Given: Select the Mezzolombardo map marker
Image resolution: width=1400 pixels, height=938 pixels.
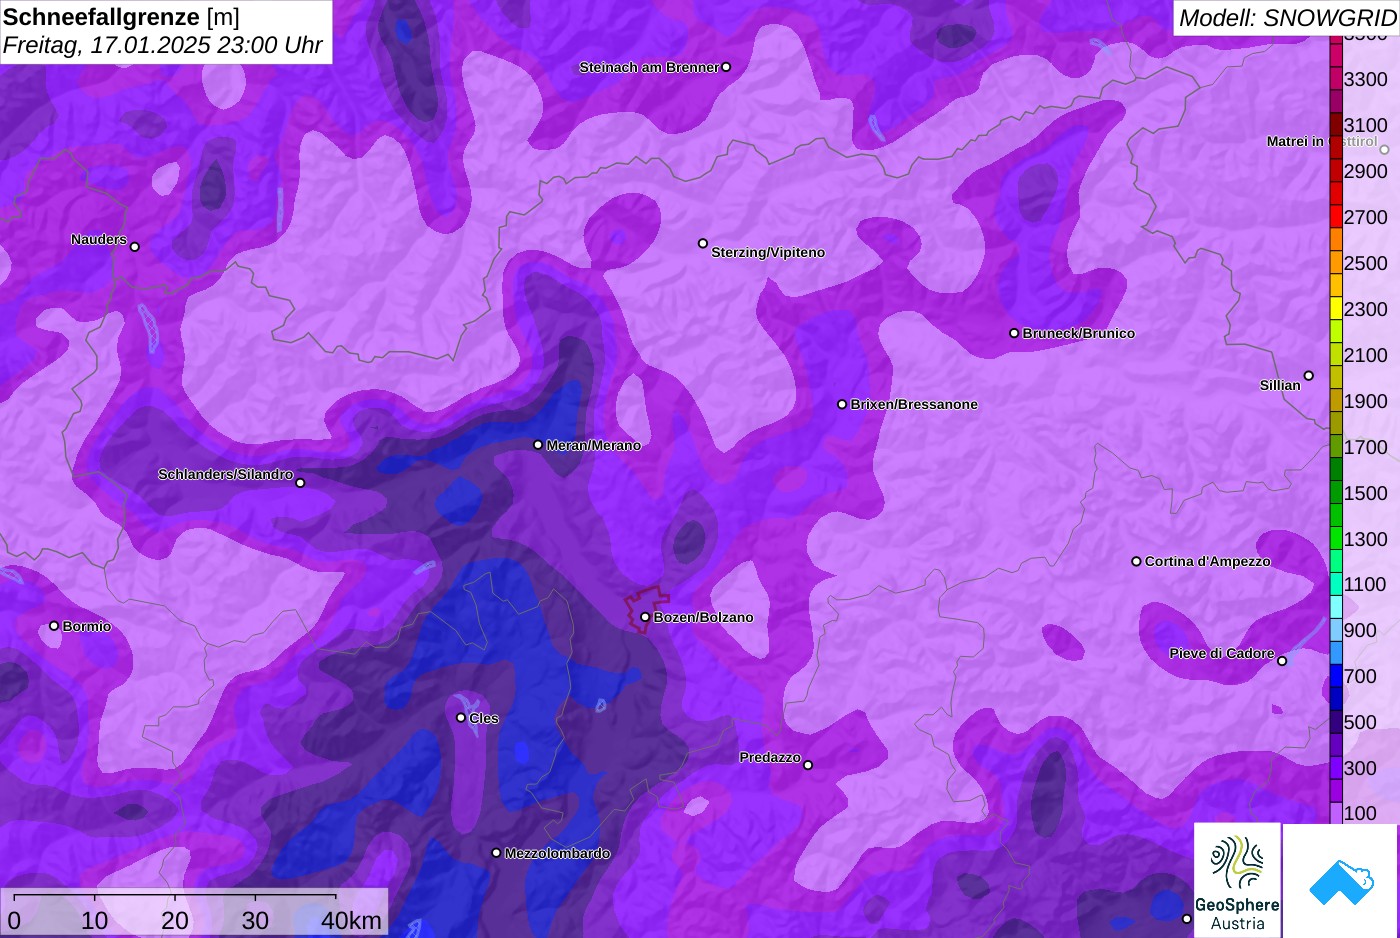Looking at the screenshot, I should pyautogui.click(x=496, y=853).
